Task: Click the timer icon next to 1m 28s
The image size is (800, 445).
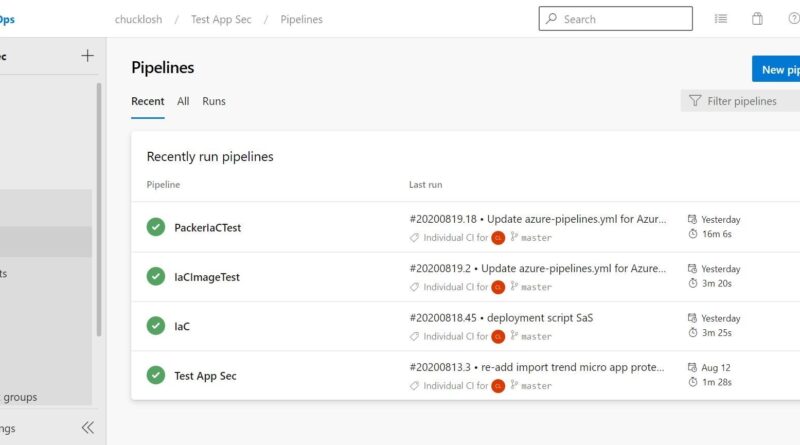Action: (692, 382)
